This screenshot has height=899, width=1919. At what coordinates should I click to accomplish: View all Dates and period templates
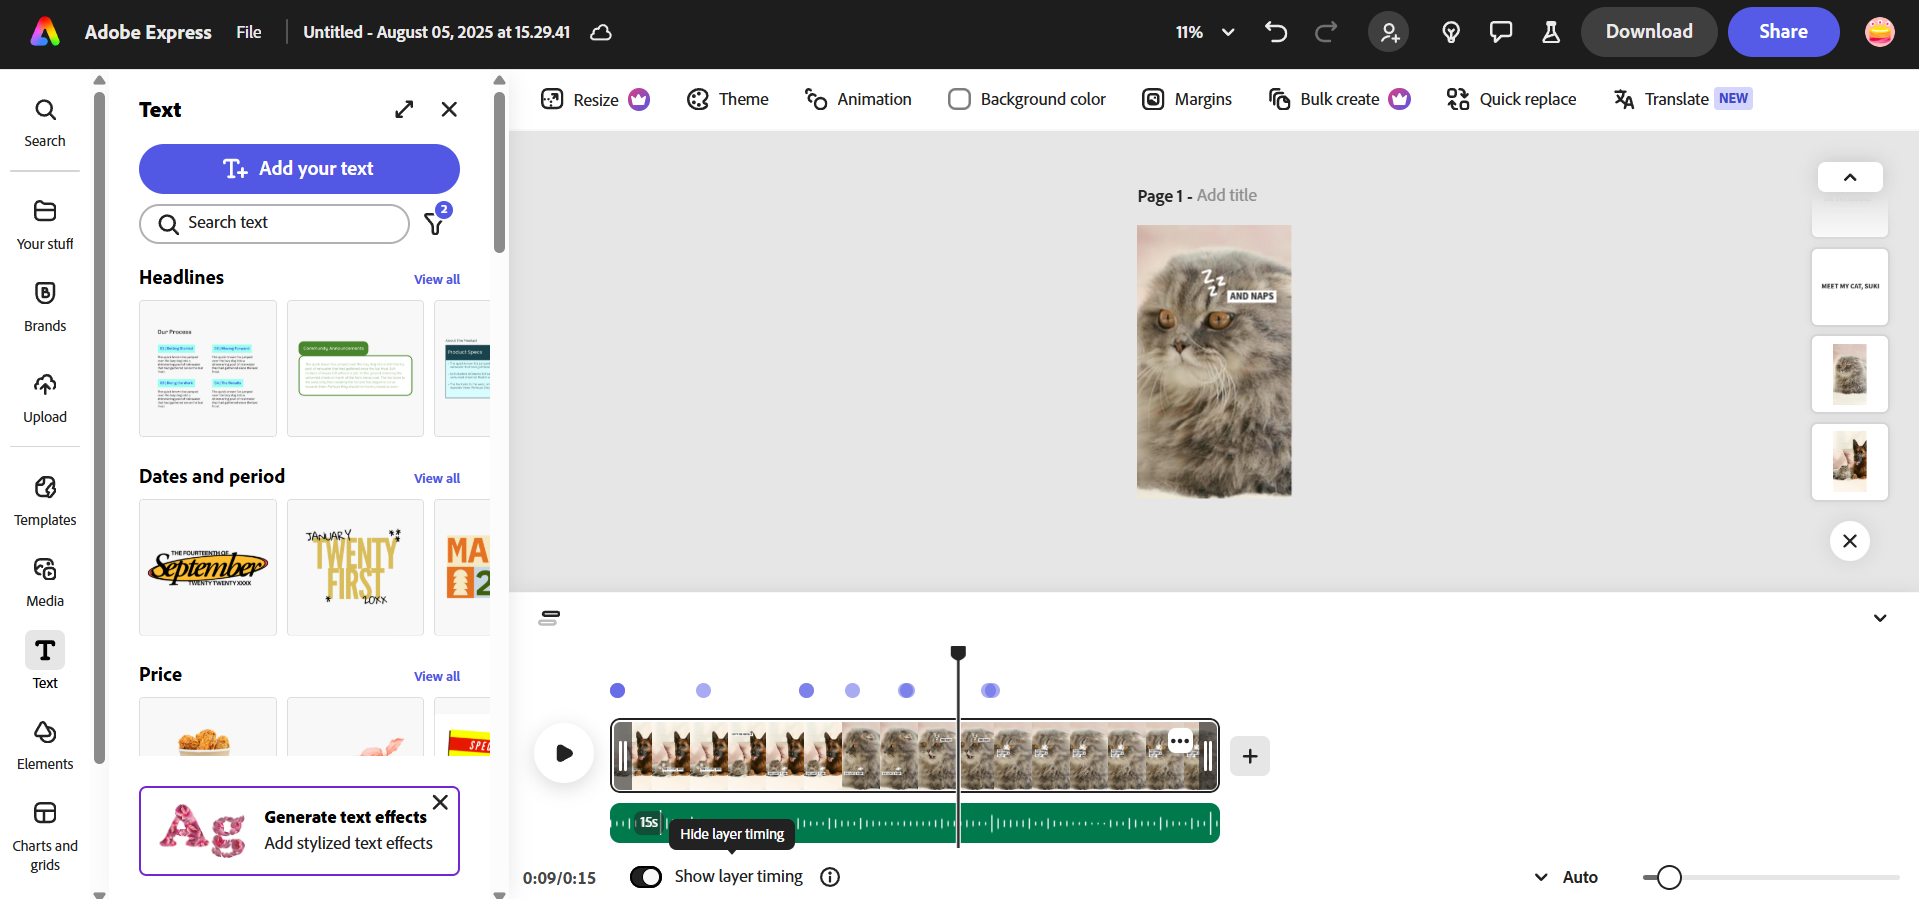437,478
